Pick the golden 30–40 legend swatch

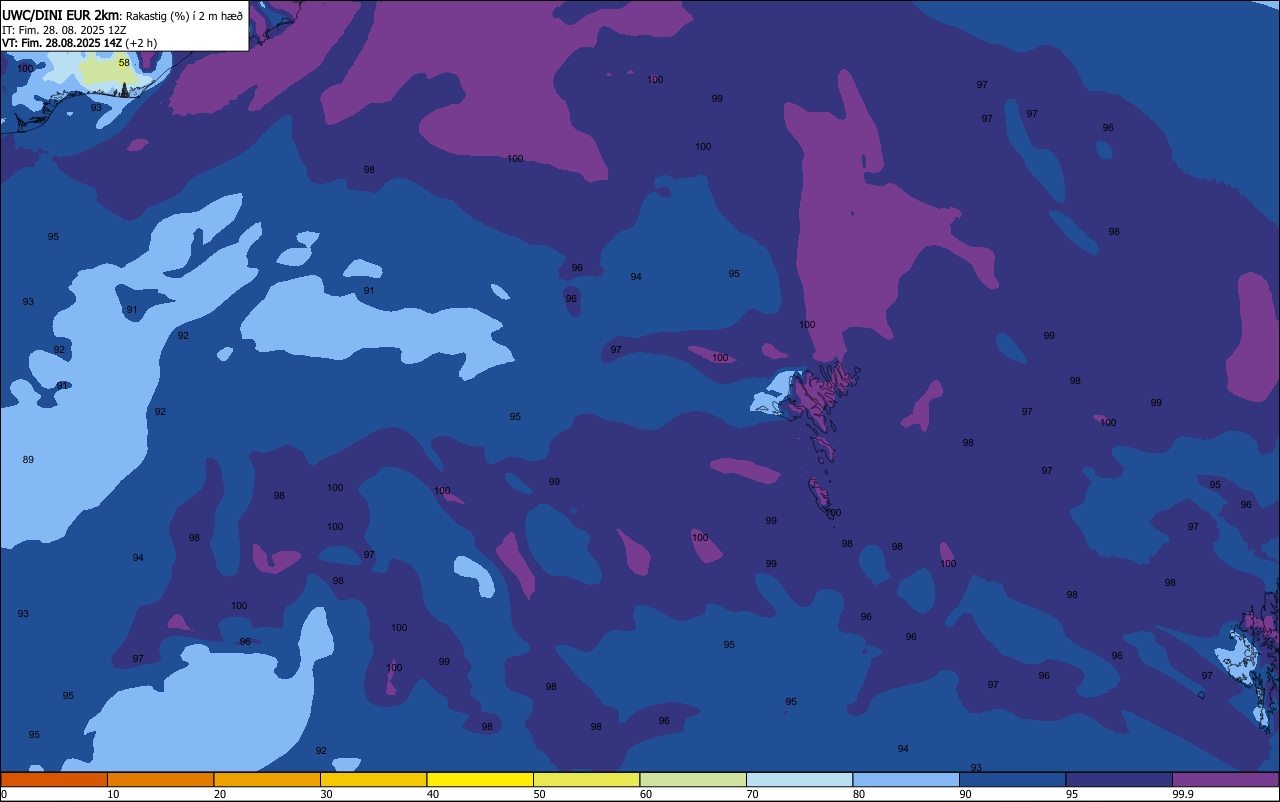click(373, 779)
